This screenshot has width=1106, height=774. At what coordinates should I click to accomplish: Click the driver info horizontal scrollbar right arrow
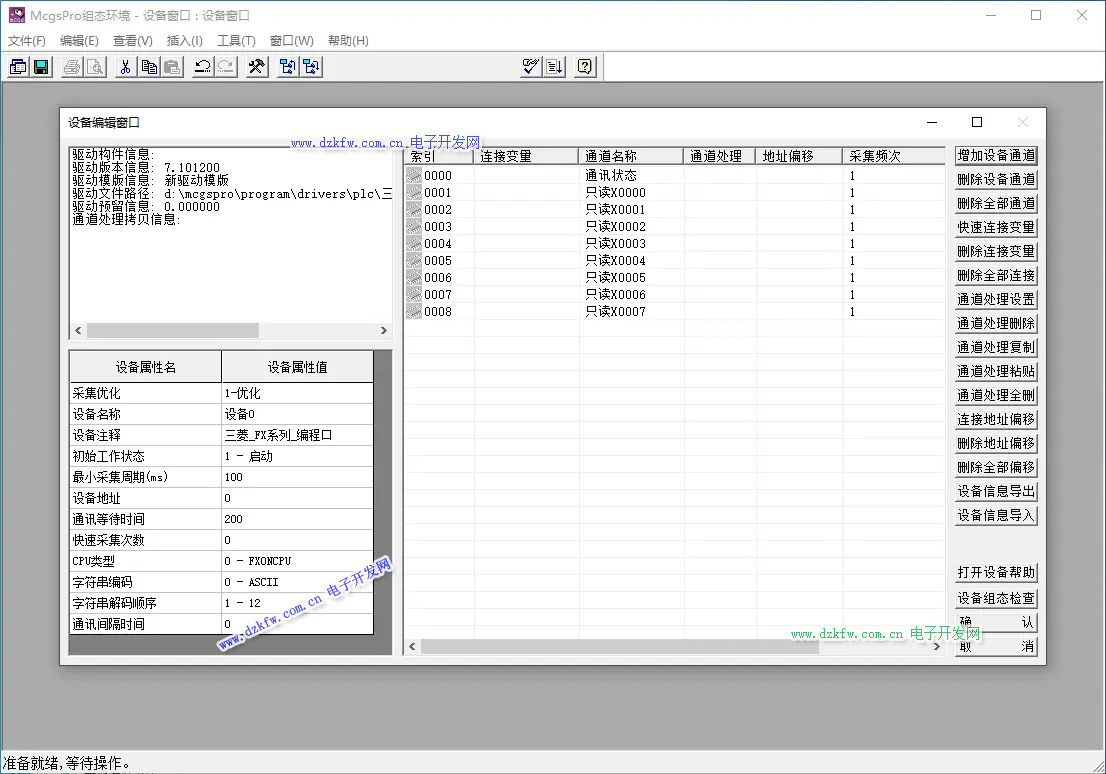click(x=383, y=331)
